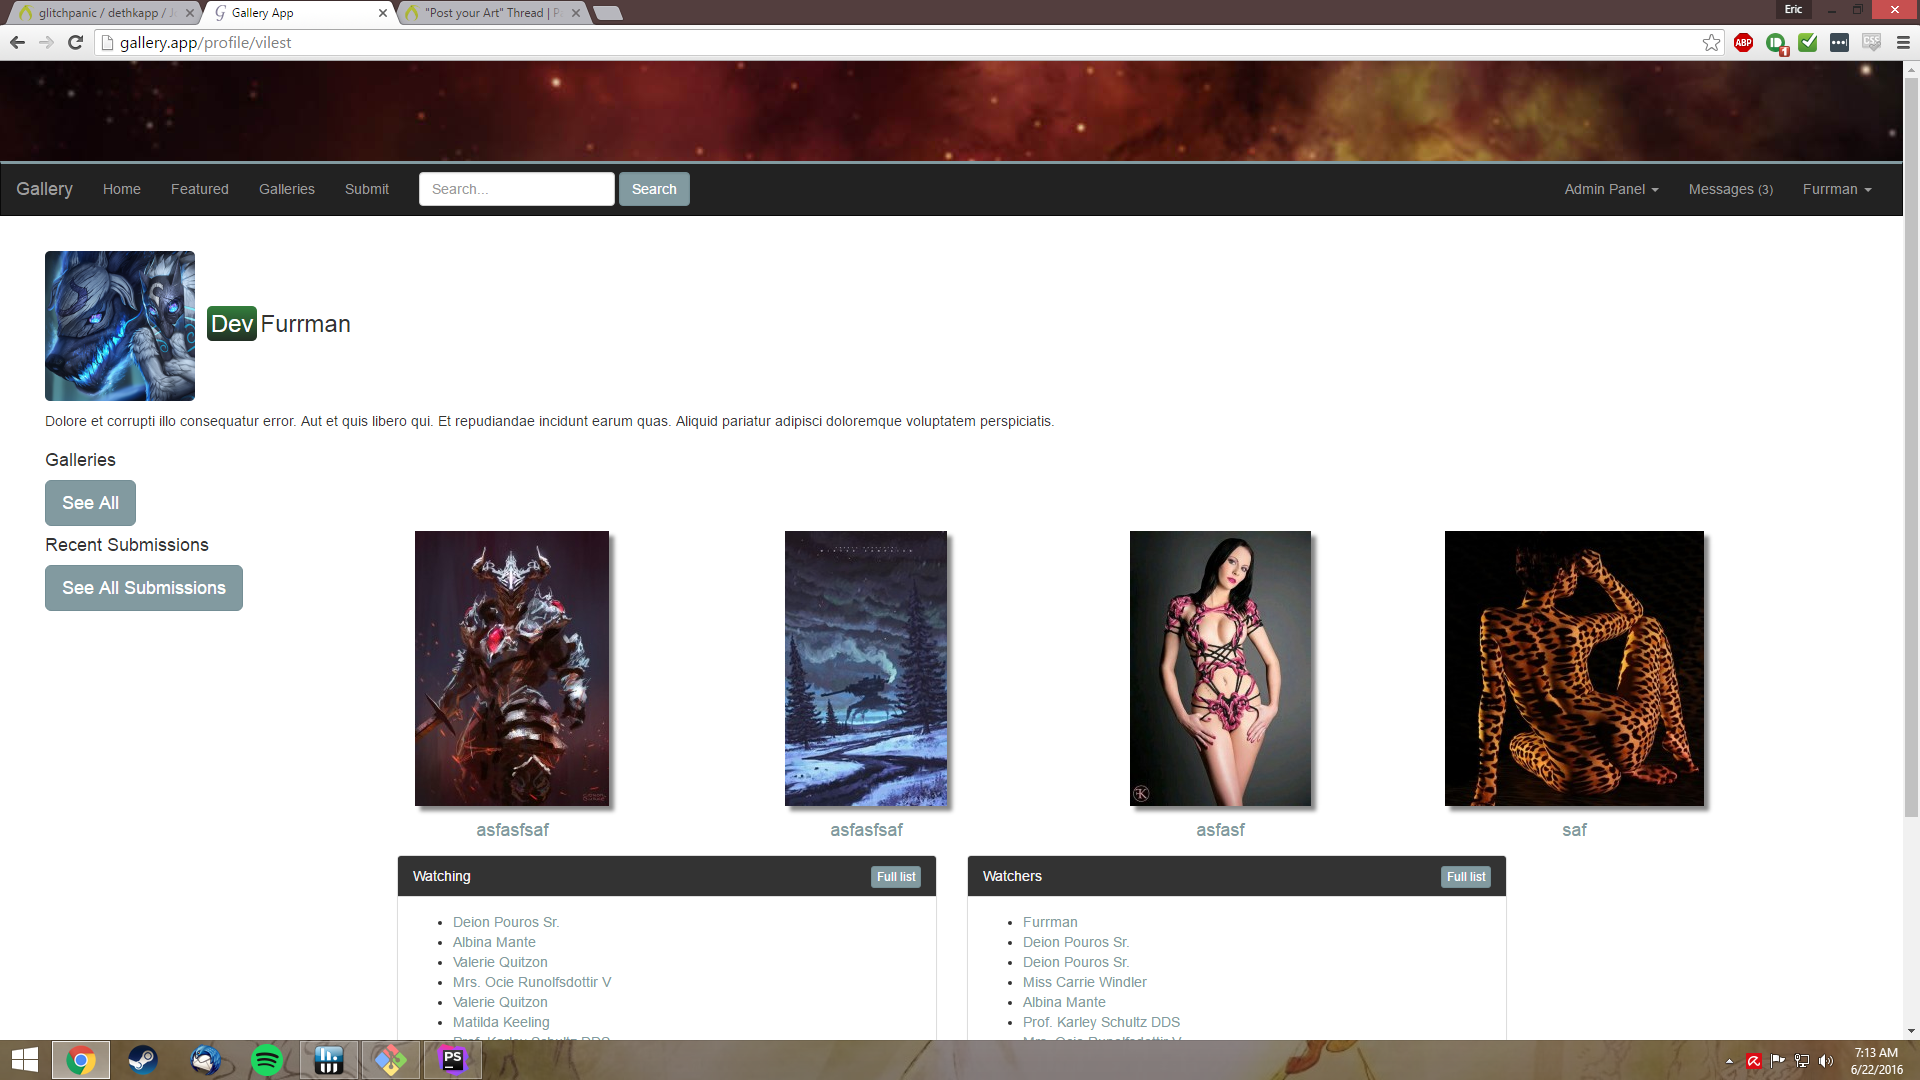
Task: Bookmark this page with the star icon
Action: click(x=1711, y=42)
